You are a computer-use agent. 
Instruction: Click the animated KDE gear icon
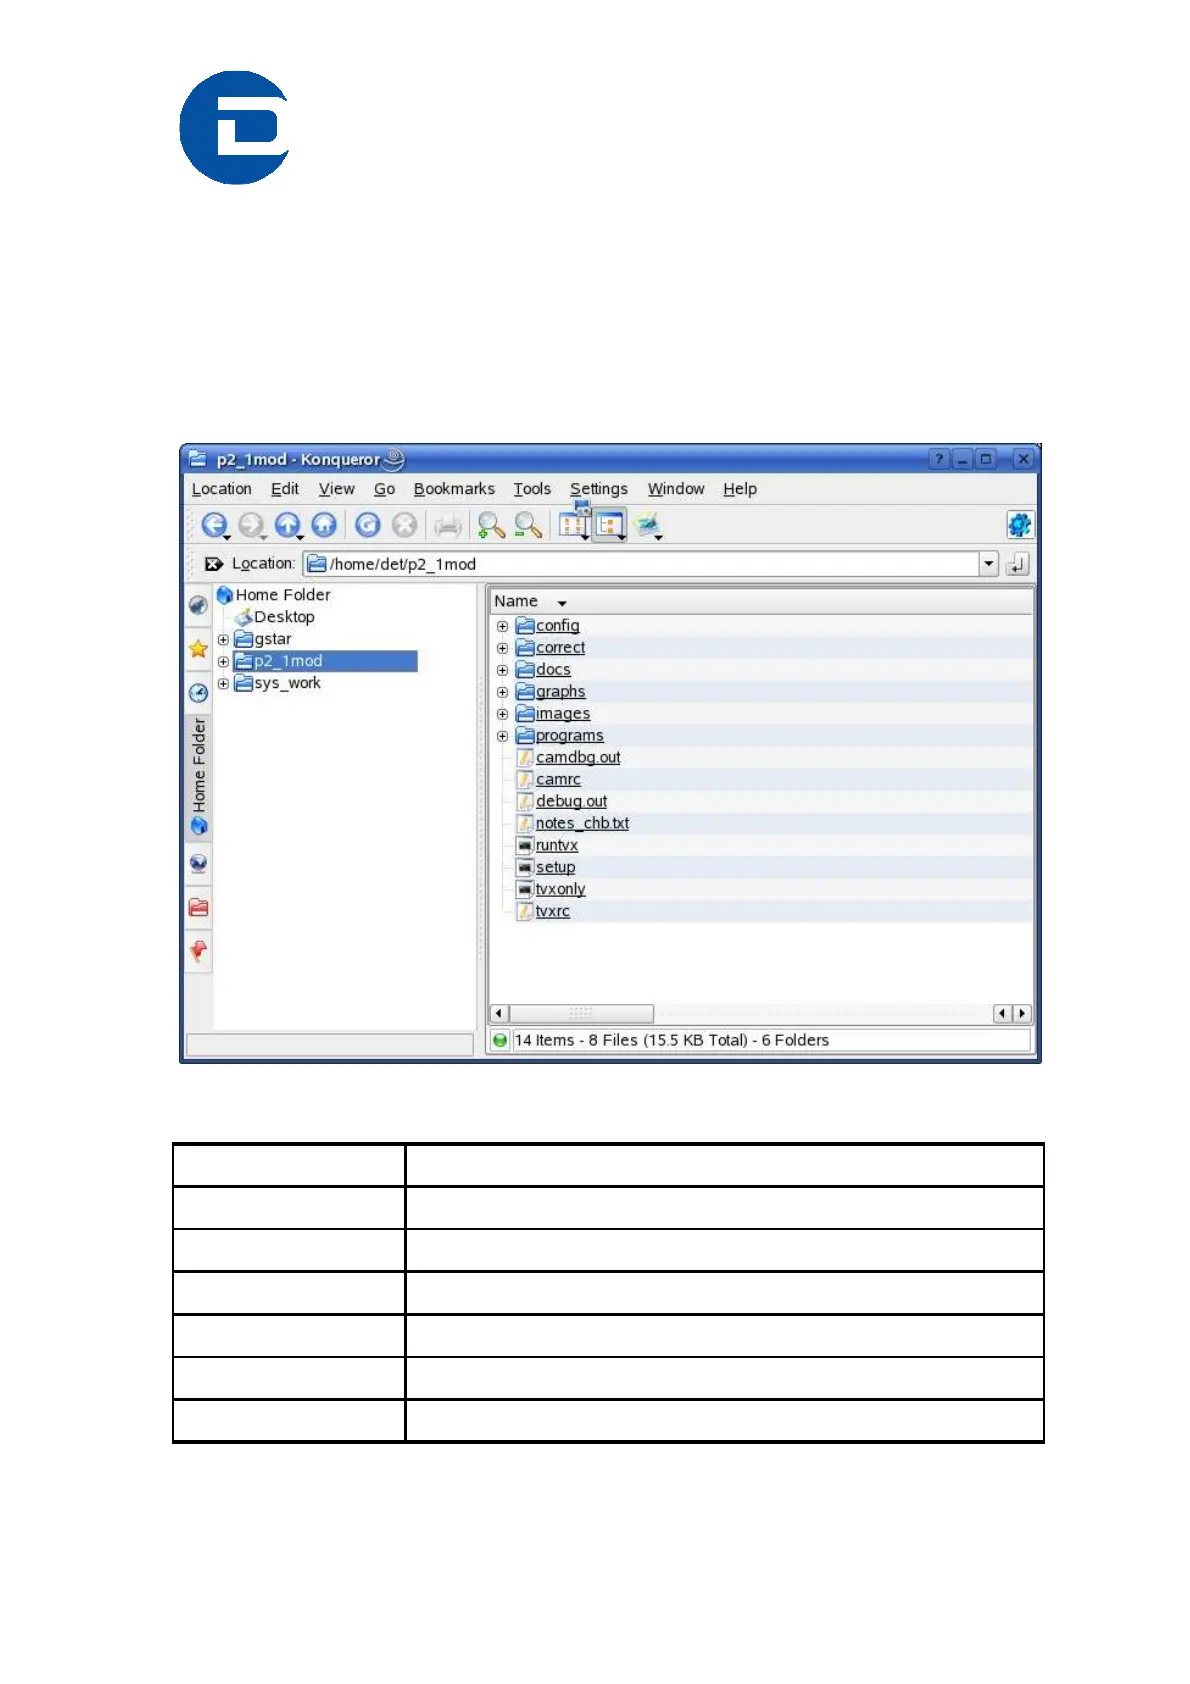tap(1019, 525)
